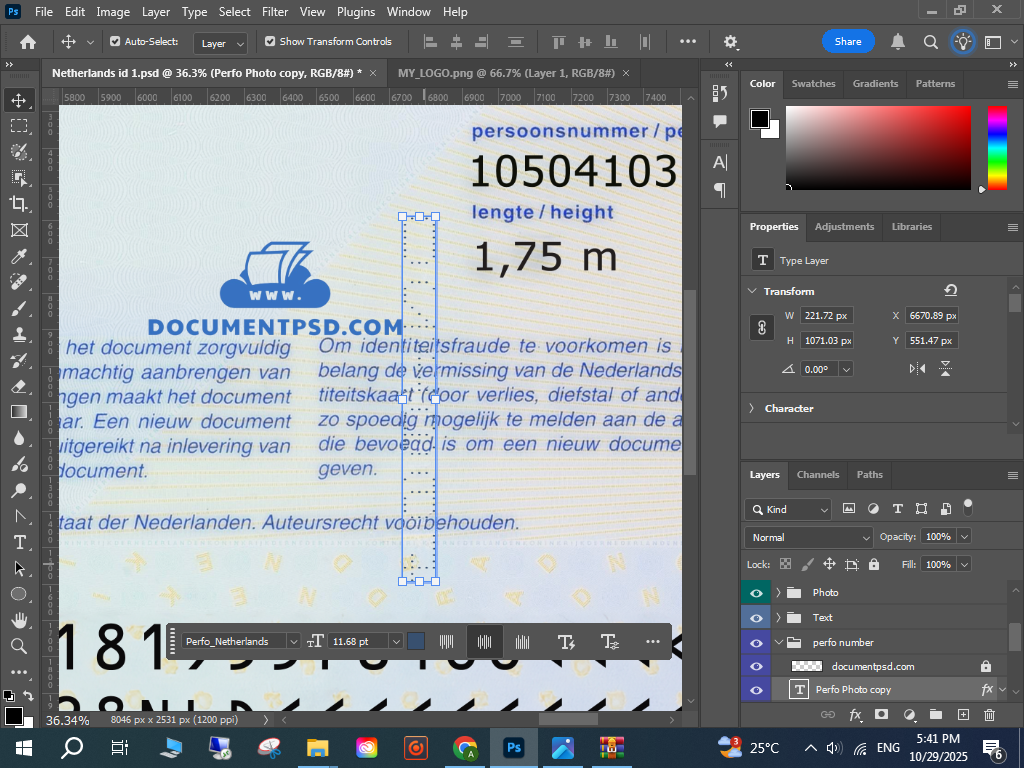Click the delete layer trash icon

click(x=989, y=714)
